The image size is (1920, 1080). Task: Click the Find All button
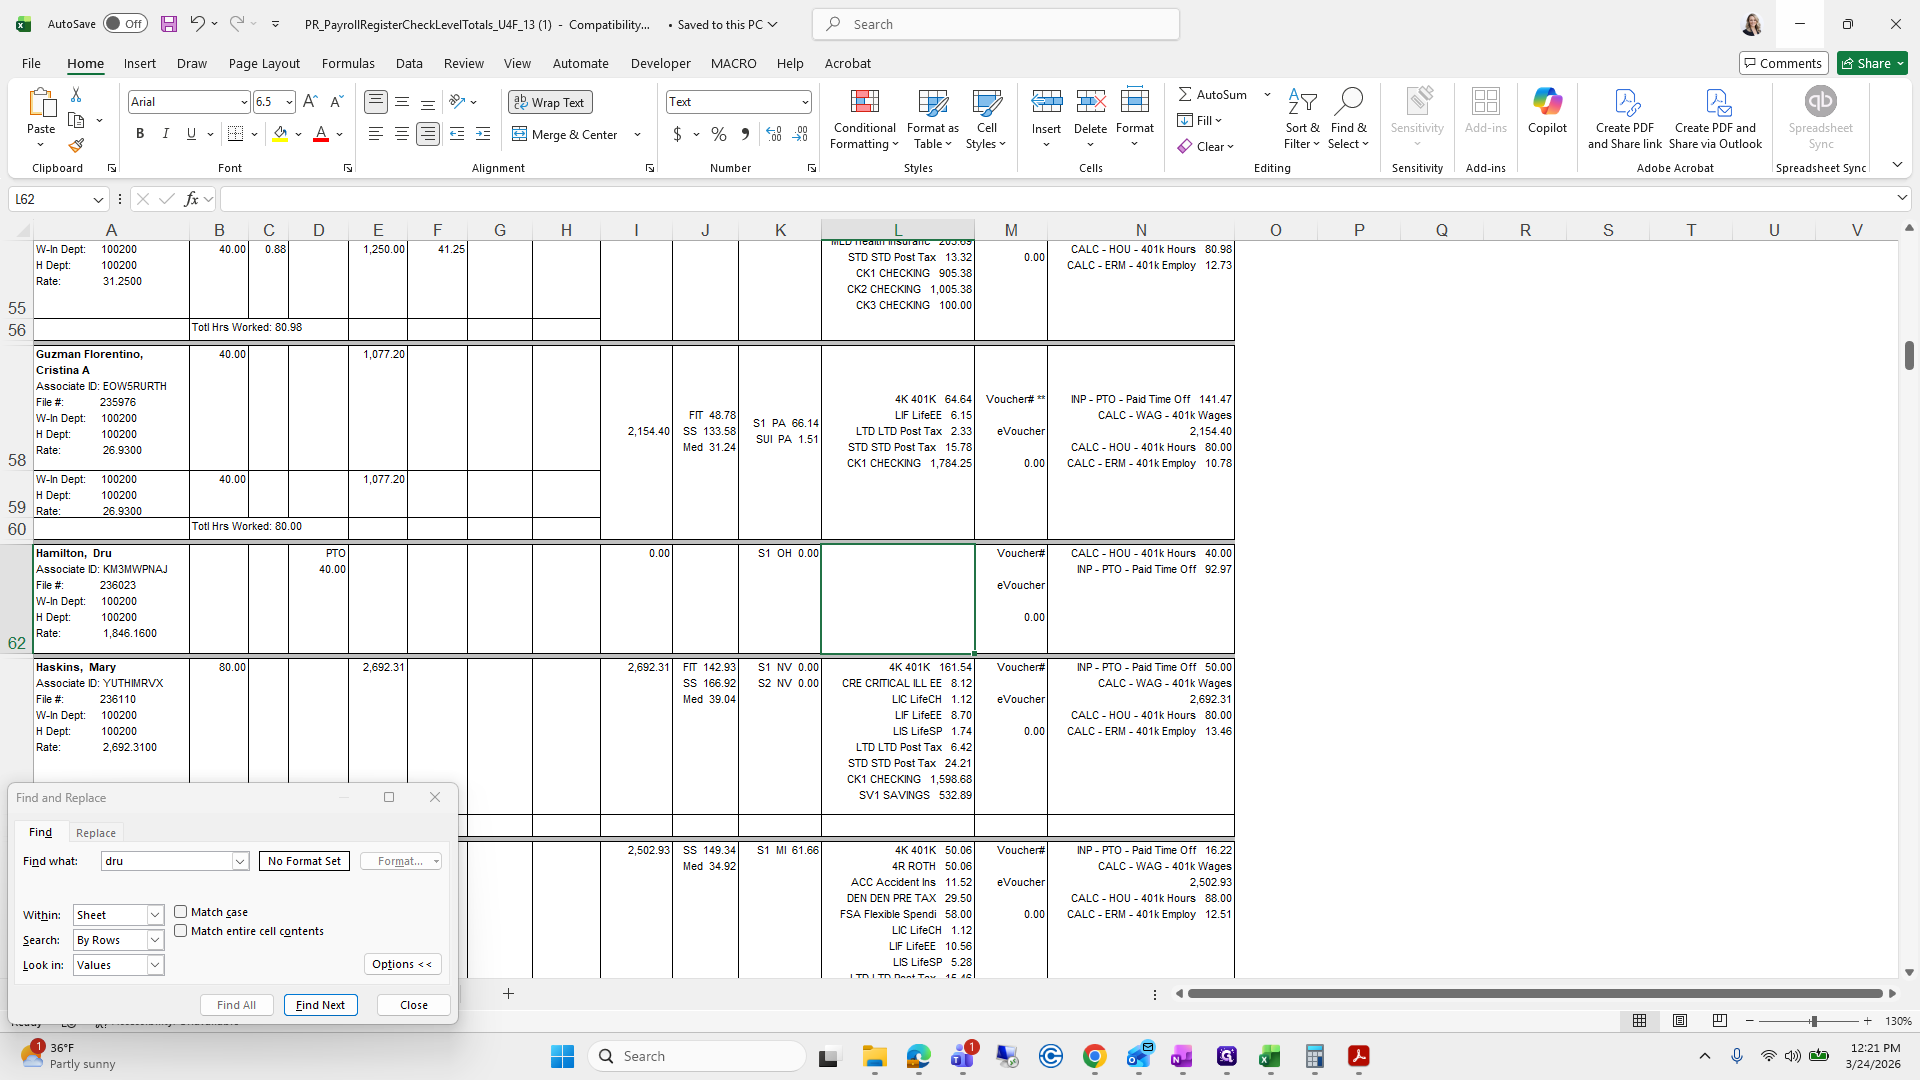pyautogui.click(x=236, y=1005)
